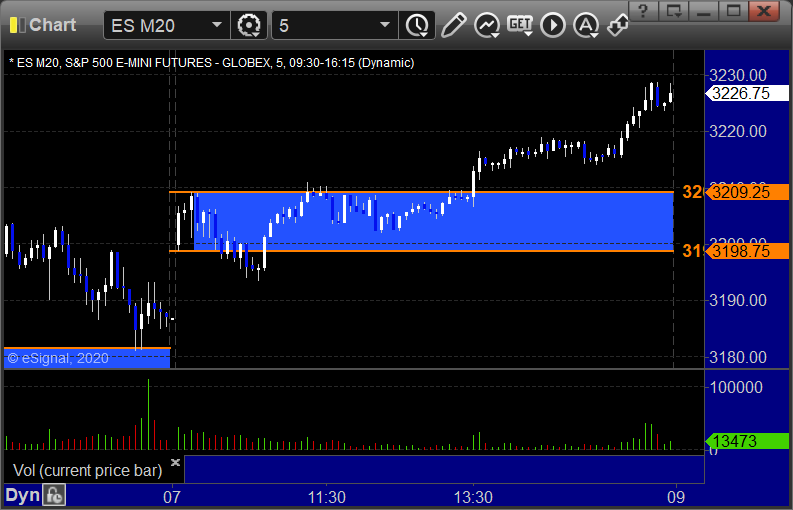Click the ES M20 symbol field
Screen dimensions: 793x510
click(167, 25)
